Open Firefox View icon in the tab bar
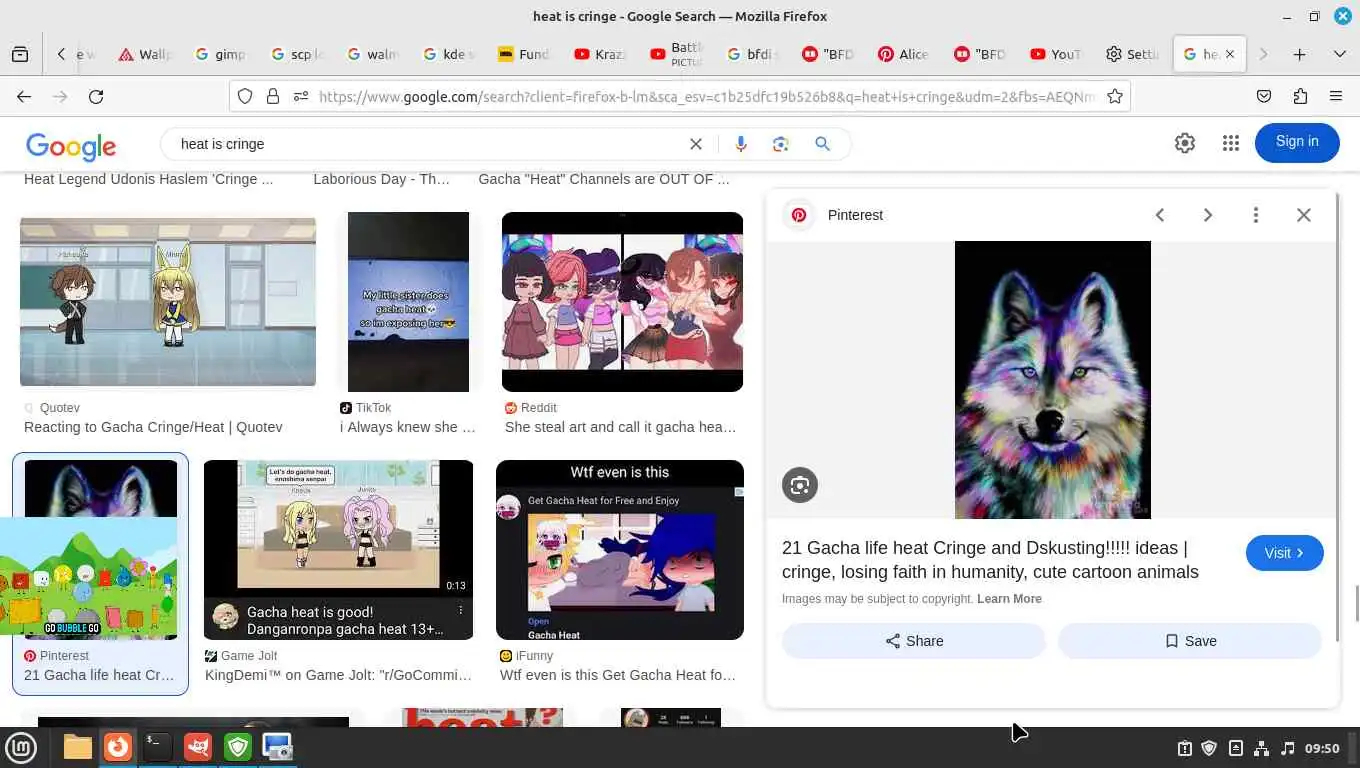The height and width of the screenshot is (768, 1360). click(20, 54)
